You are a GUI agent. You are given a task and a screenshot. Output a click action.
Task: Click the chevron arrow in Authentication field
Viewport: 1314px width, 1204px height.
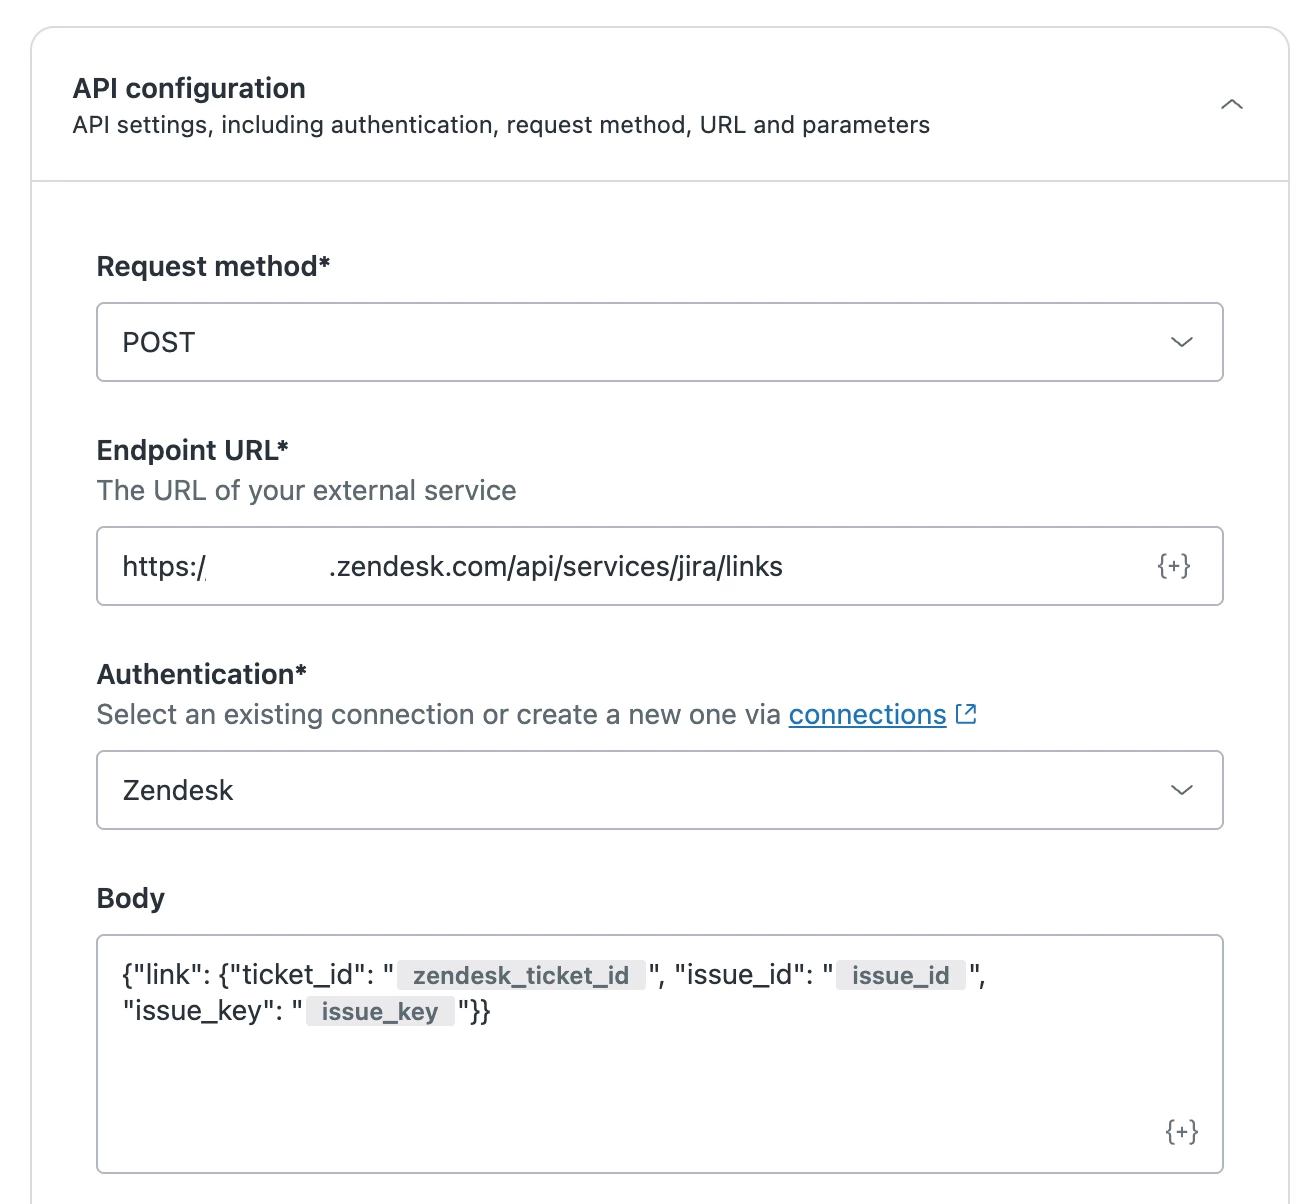pos(1182,790)
